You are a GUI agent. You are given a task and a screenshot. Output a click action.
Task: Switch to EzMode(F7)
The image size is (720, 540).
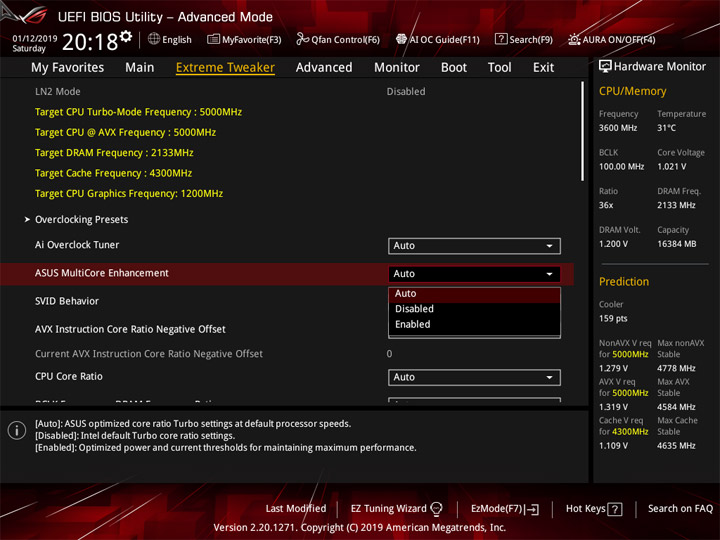pos(505,509)
